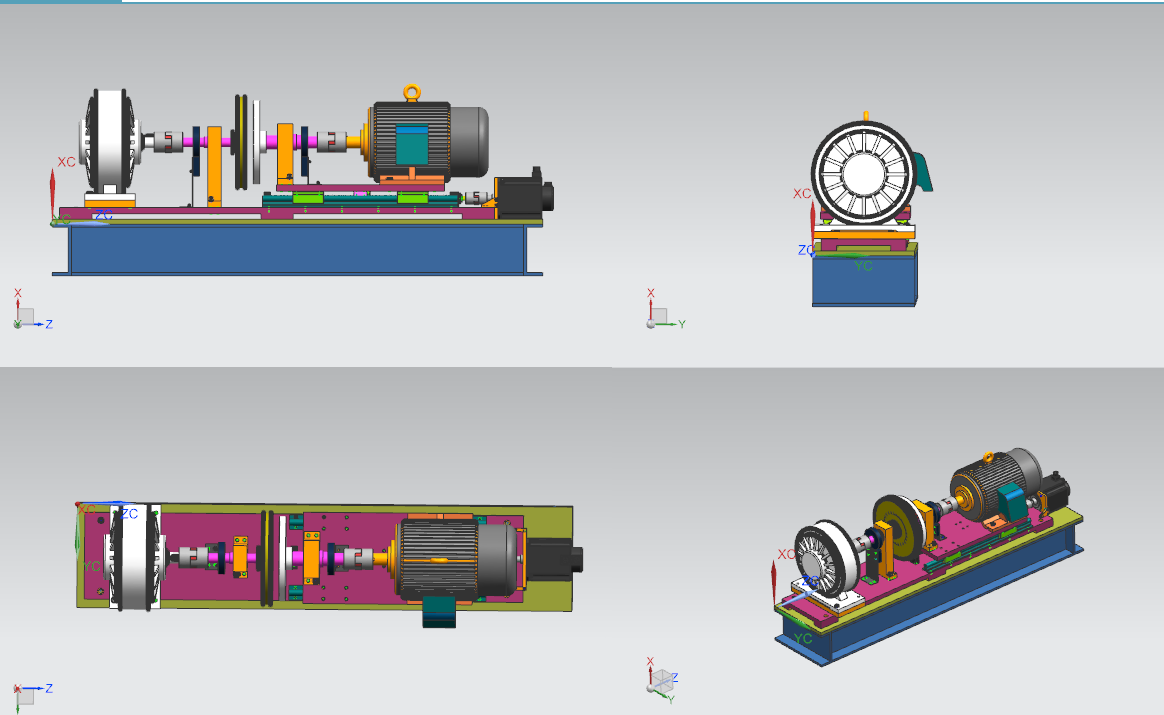
Task: Select the blue base block in the end view
Action: (865, 281)
